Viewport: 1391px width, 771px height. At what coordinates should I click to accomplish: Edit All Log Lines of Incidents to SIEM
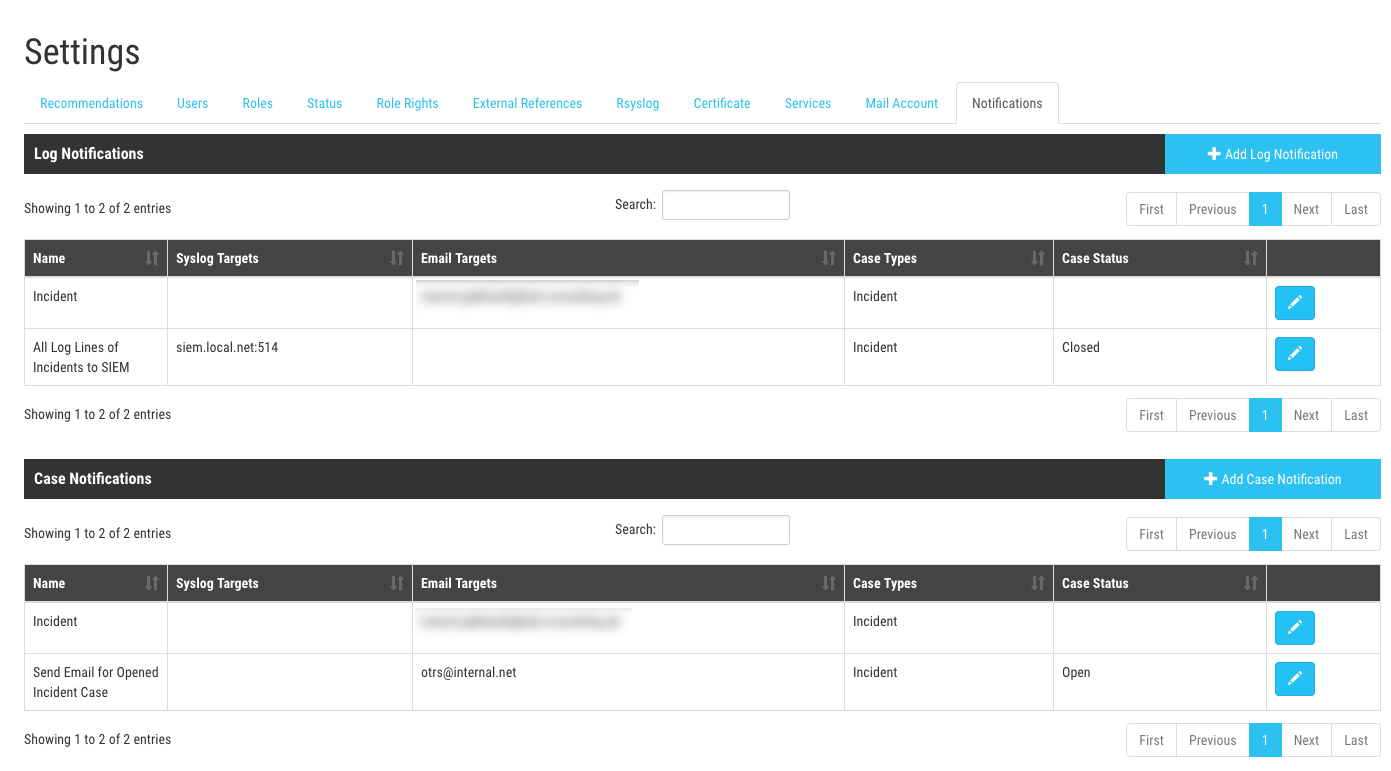coord(1294,354)
